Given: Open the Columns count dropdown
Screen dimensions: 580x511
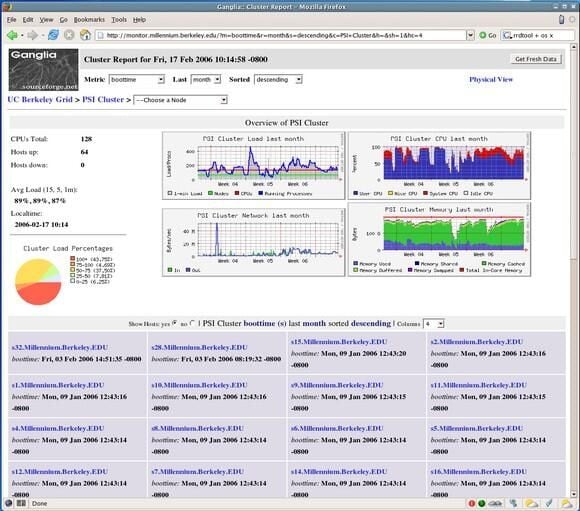Looking at the screenshot, I should click(433, 324).
